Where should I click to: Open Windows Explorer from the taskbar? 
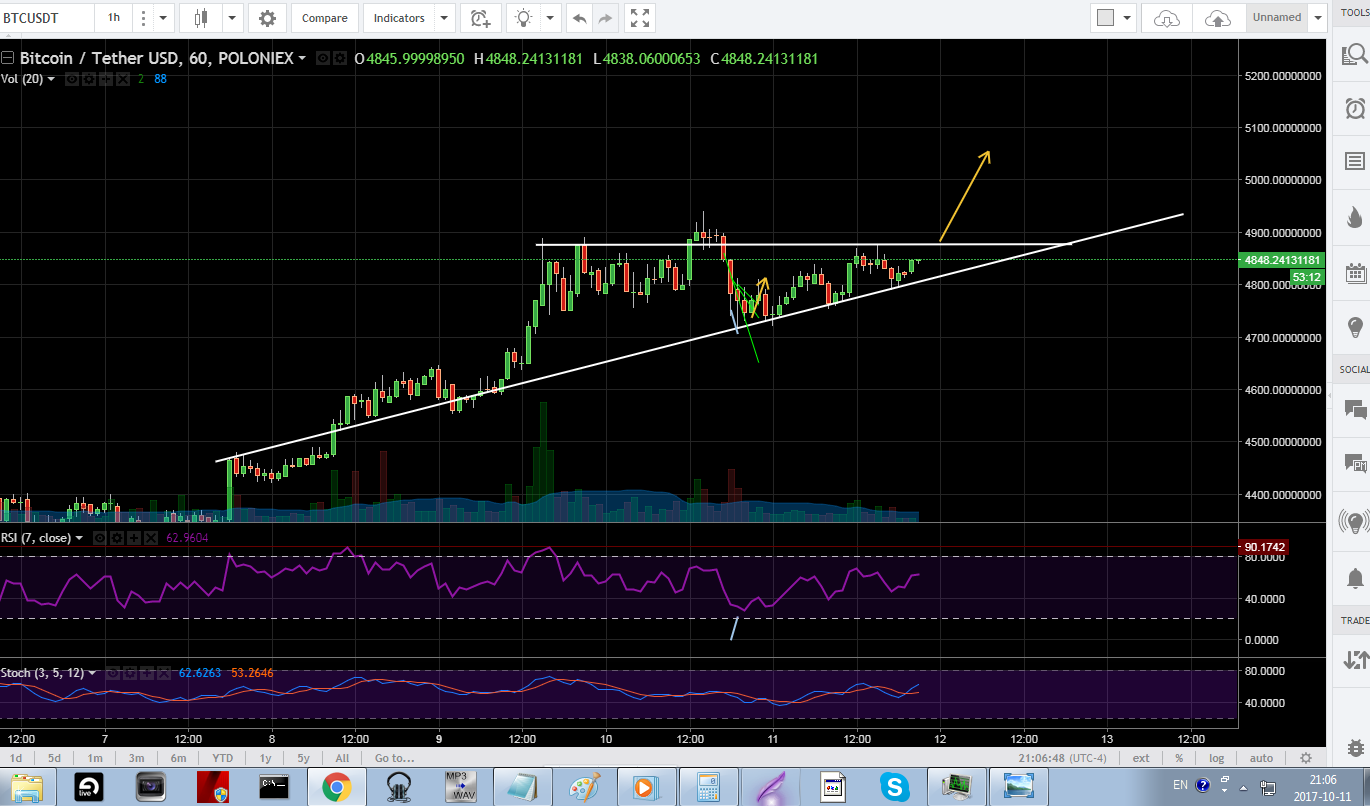click(x=27, y=786)
